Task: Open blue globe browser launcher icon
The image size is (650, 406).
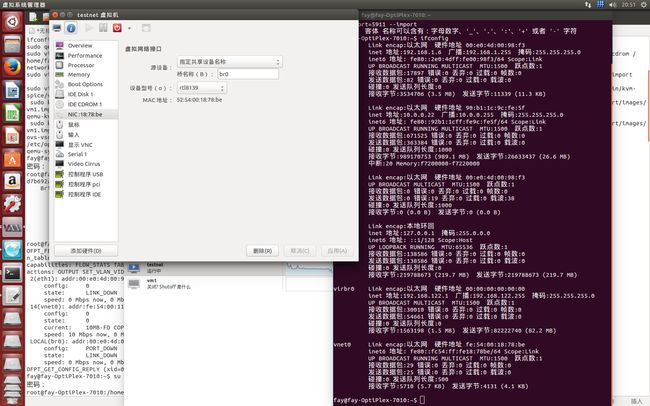Action: point(12,250)
